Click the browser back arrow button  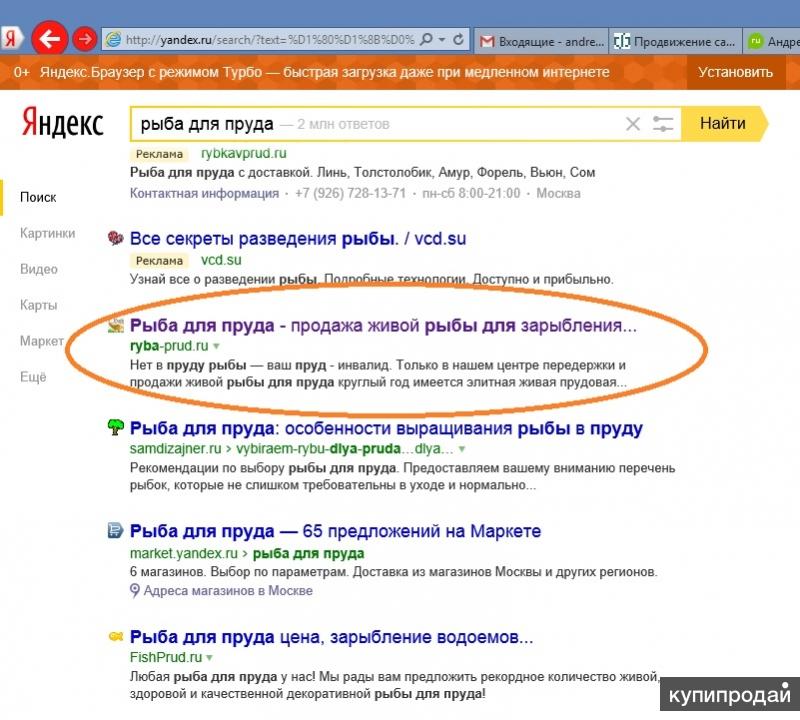click(x=49, y=39)
